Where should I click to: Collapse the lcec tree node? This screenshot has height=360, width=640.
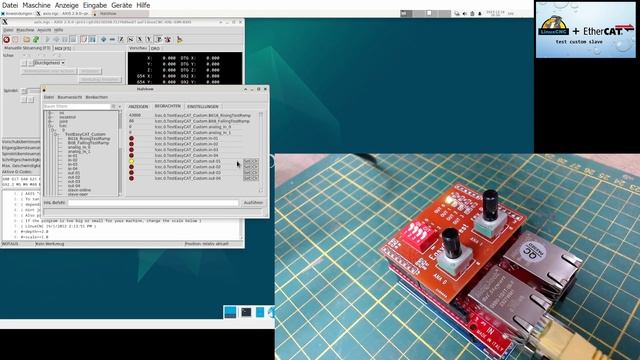click(51, 126)
